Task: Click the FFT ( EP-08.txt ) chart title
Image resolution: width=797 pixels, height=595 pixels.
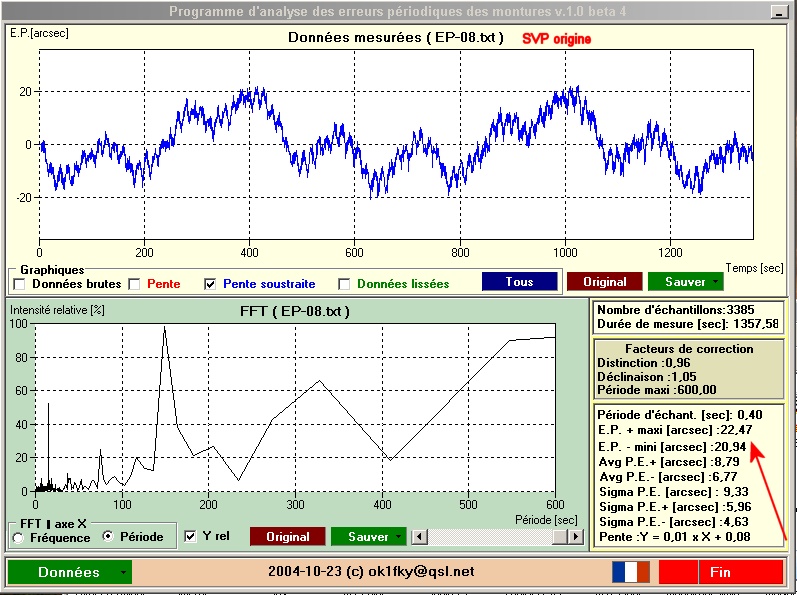Action: [x=295, y=311]
